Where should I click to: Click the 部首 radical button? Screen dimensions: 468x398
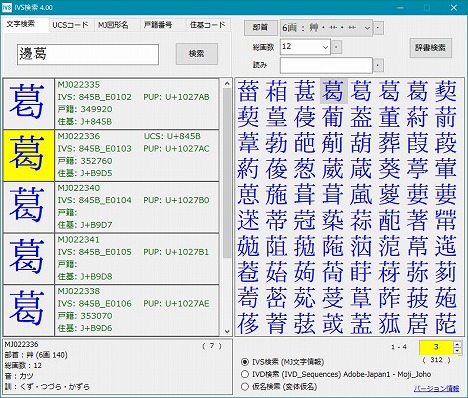click(260, 28)
